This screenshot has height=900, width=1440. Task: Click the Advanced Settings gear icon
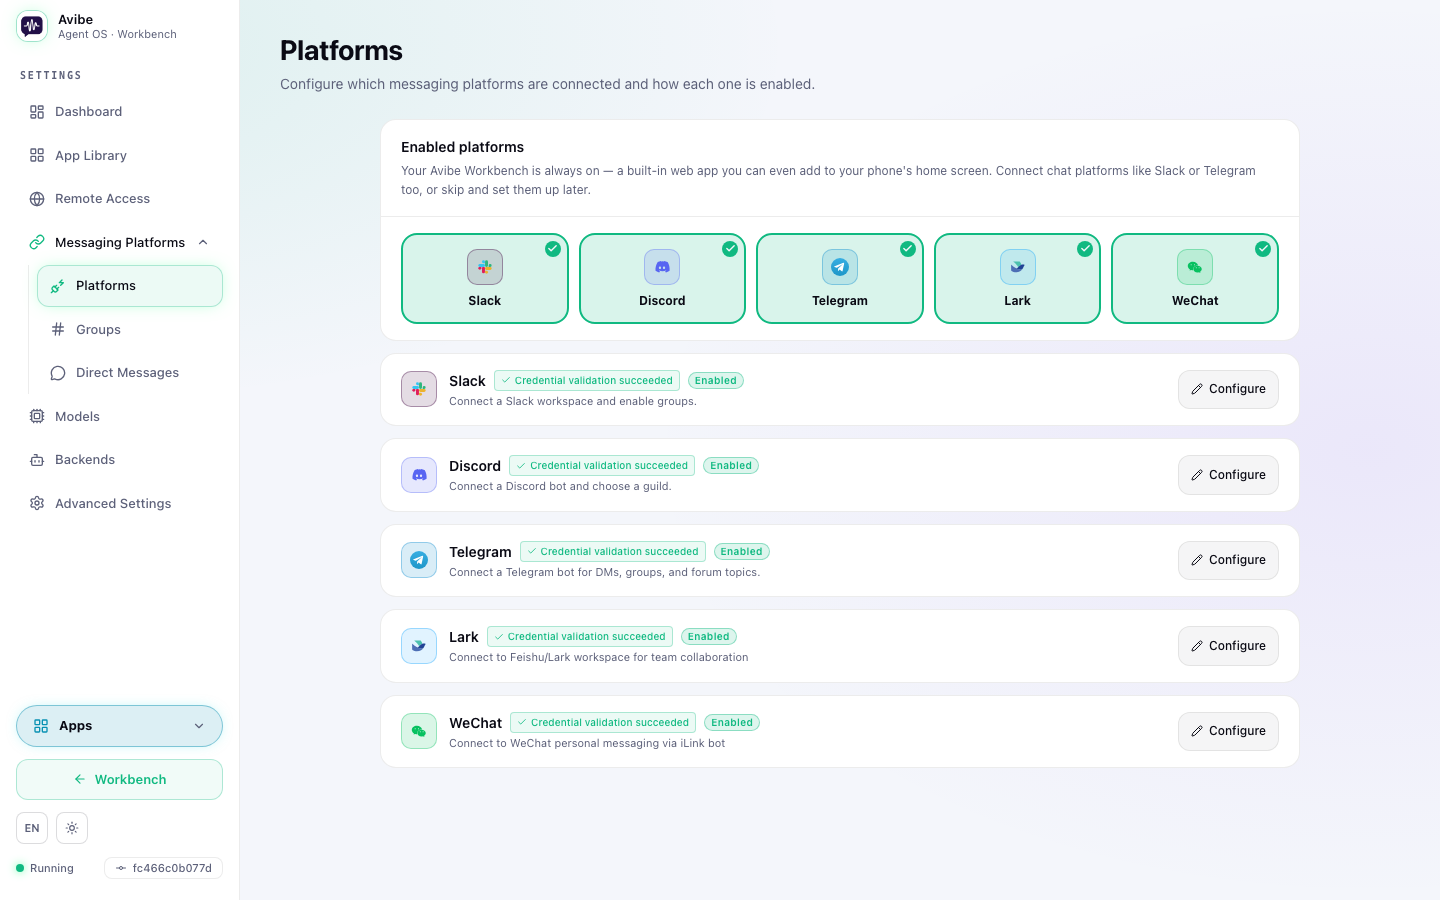point(37,503)
